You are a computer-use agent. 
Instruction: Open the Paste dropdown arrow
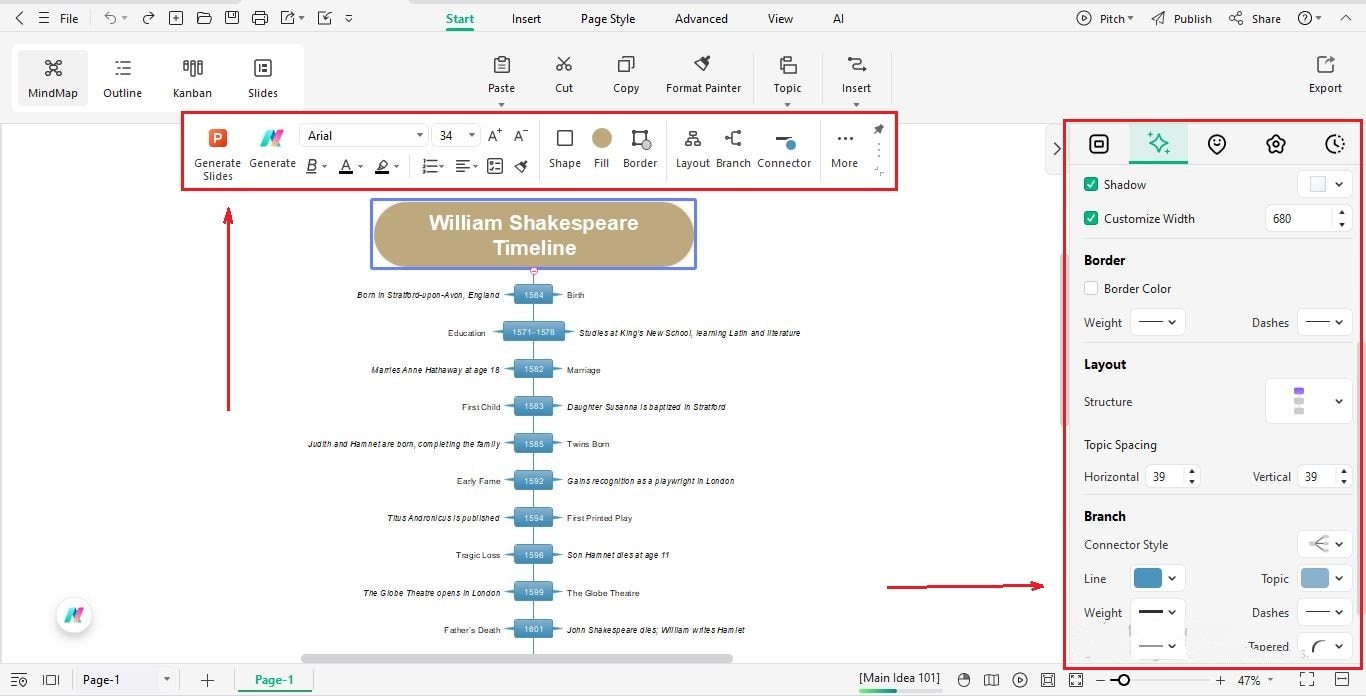pyautogui.click(x=501, y=104)
